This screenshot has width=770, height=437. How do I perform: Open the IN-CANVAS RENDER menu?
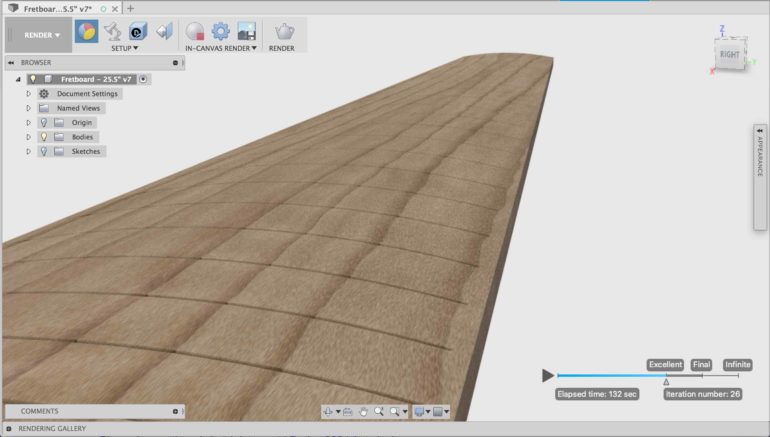point(220,48)
